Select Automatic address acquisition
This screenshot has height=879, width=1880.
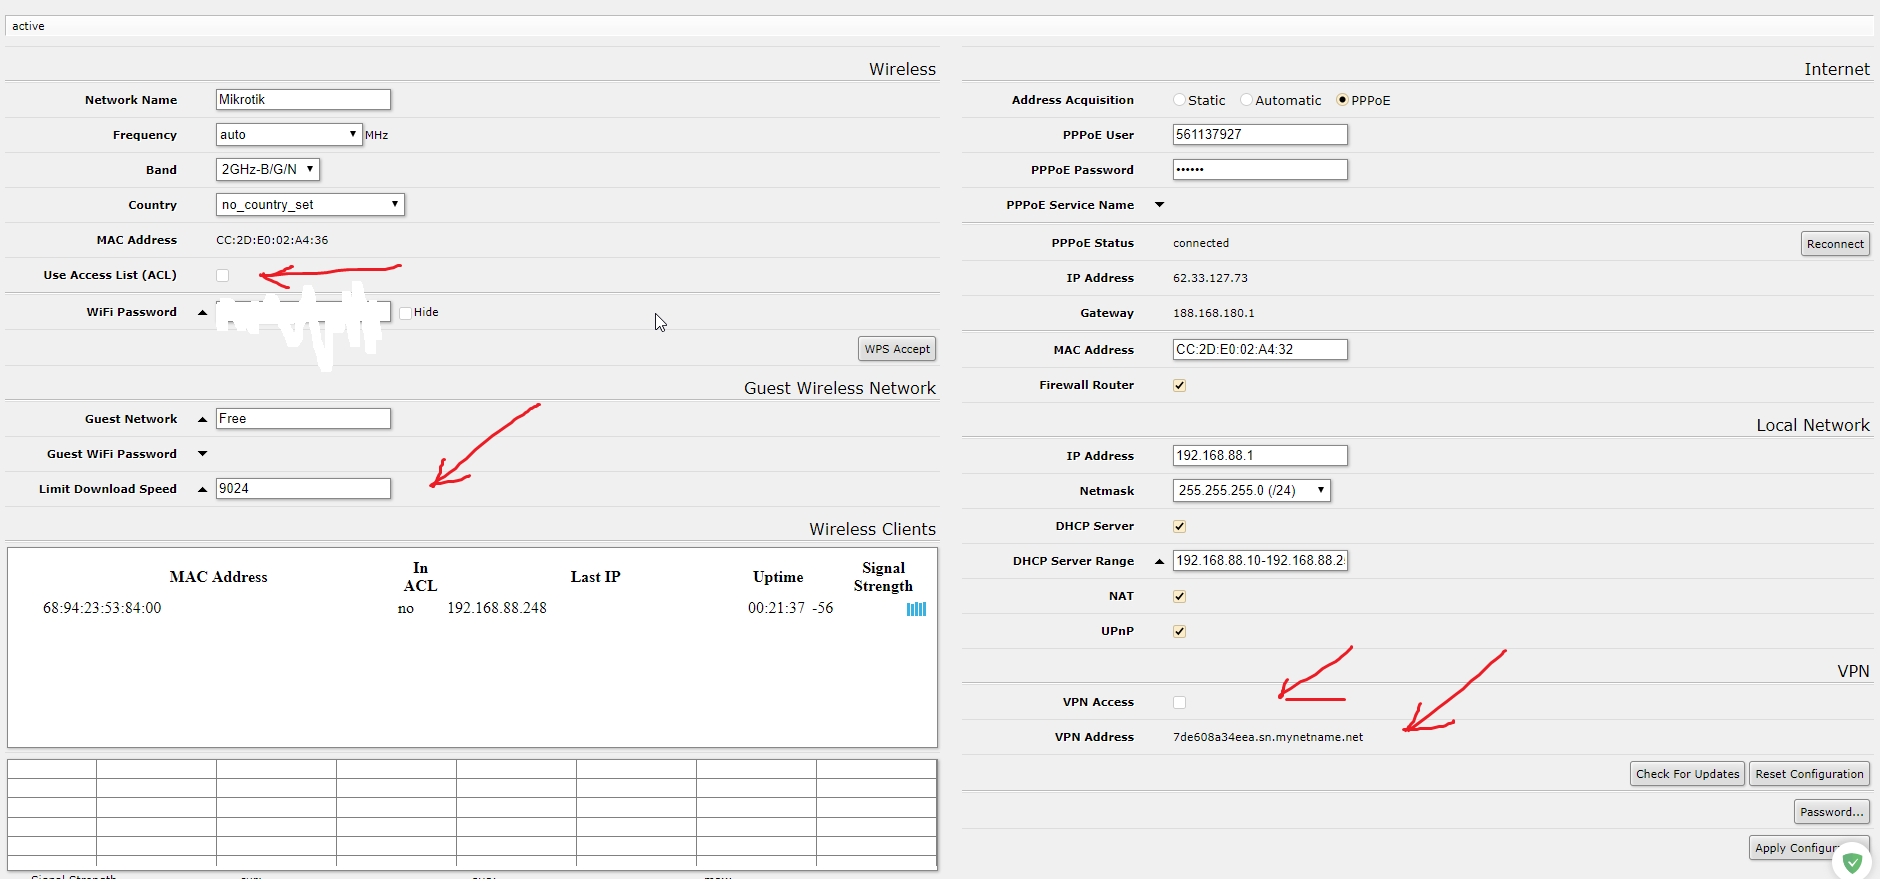[1246, 100]
